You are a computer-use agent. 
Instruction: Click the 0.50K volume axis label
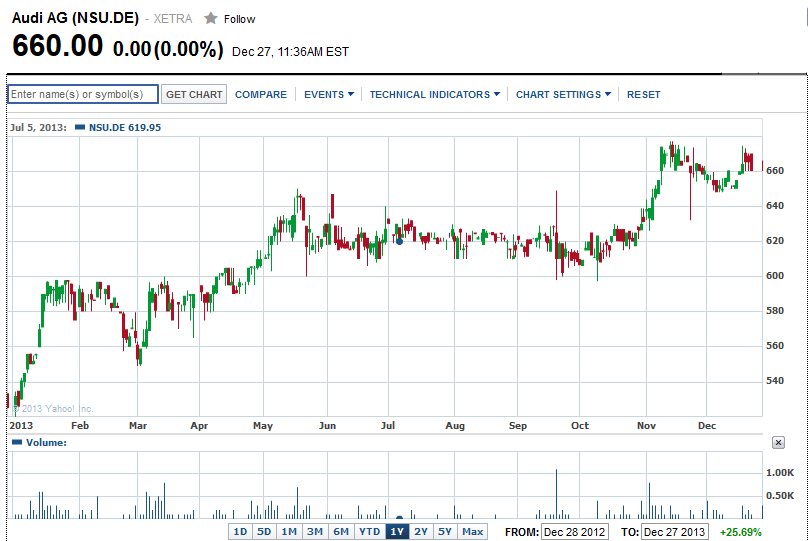(x=780, y=495)
